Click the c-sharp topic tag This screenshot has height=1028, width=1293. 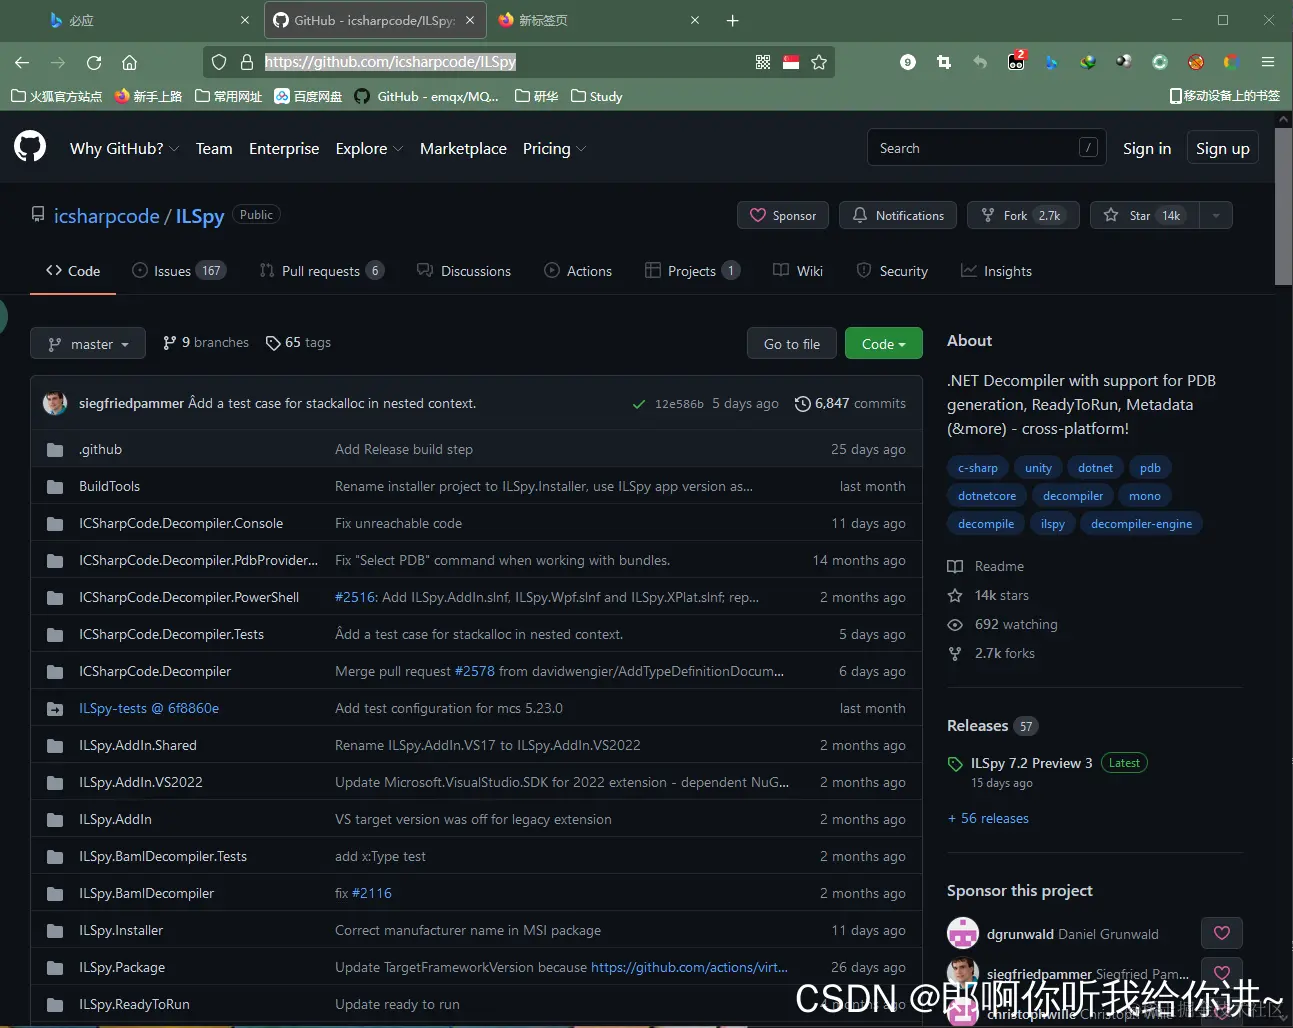click(978, 468)
